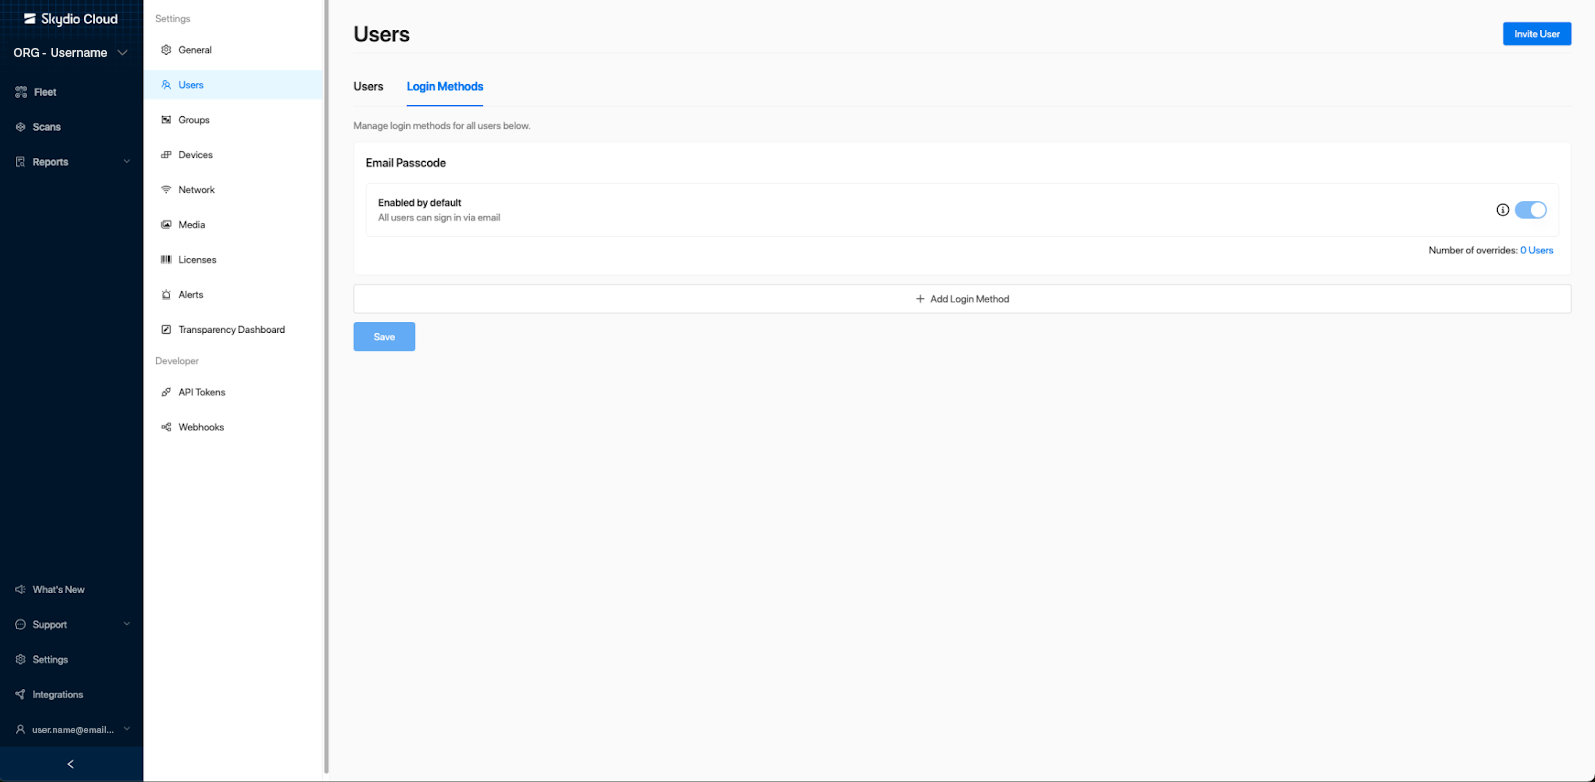Click 'Manage login methods for all users below.'
Viewport: 1595px width, 782px height.
[x=442, y=126]
